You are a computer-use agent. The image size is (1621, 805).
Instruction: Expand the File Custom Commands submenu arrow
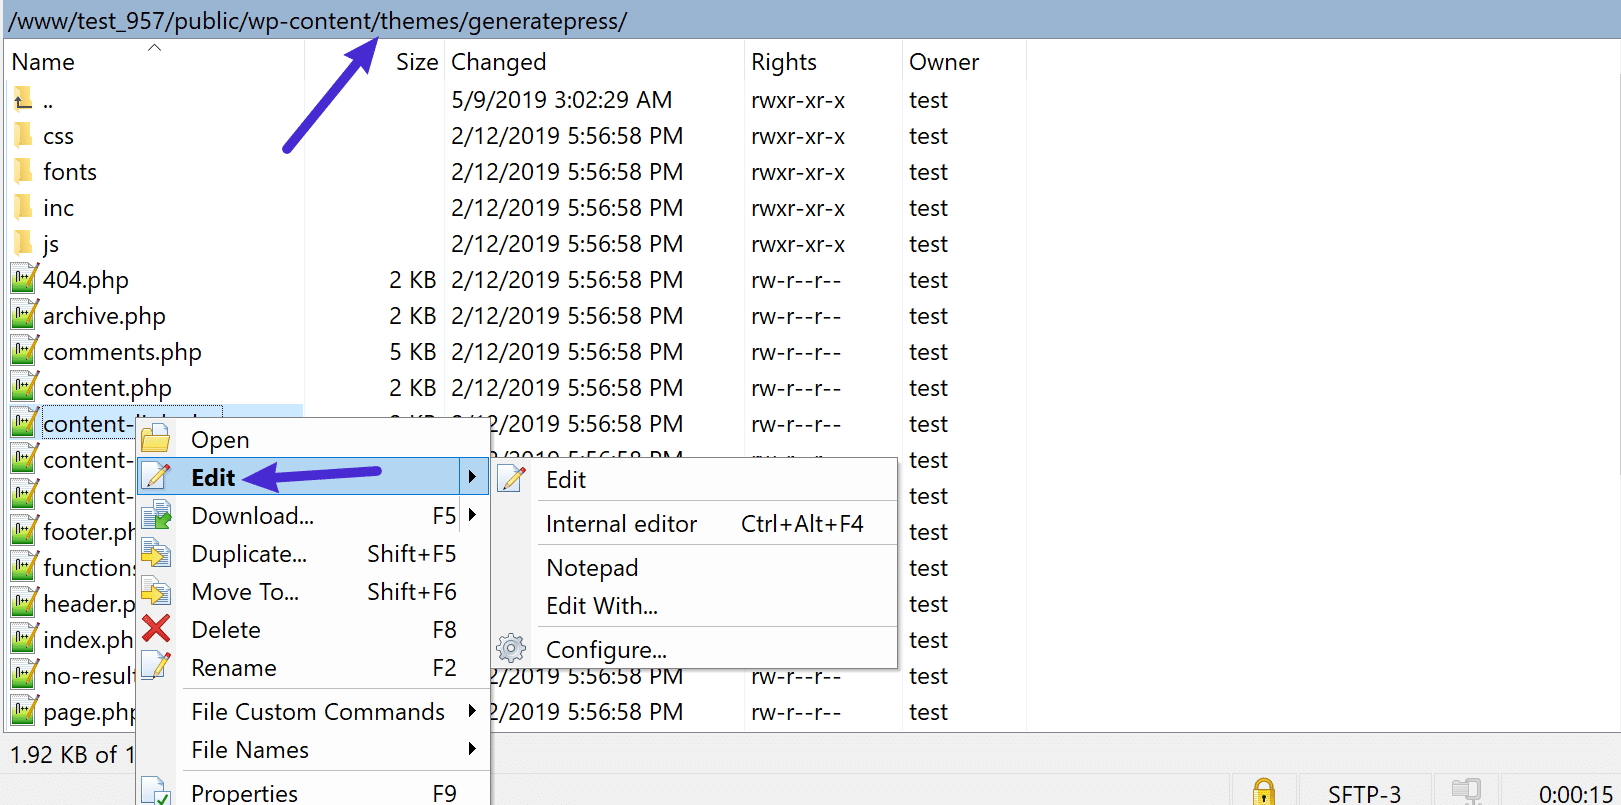[472, 711]
